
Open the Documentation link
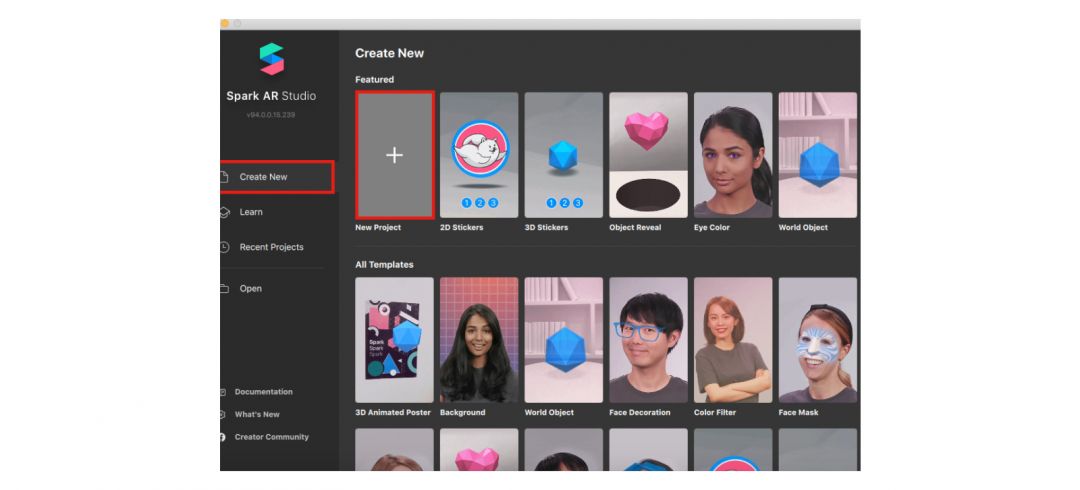coord(263,392)
